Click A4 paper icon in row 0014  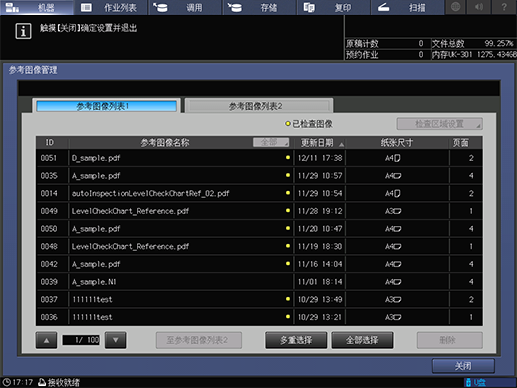click(x=393, y=193)
